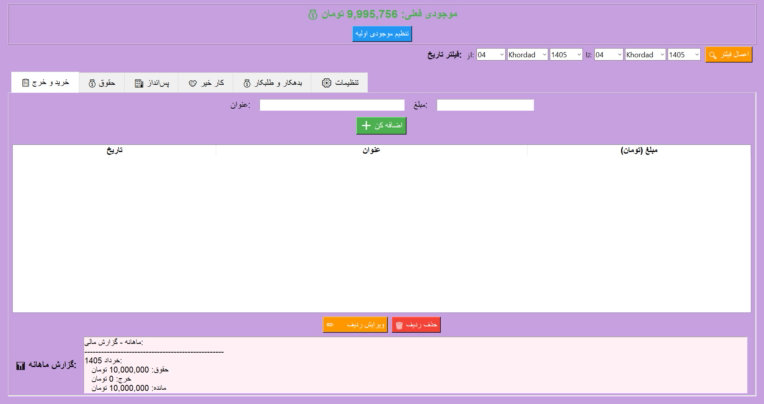This screenshot has height=404, width=764.
Task: Switch to the حقوق (salary) tab
Action: [102, 83]
